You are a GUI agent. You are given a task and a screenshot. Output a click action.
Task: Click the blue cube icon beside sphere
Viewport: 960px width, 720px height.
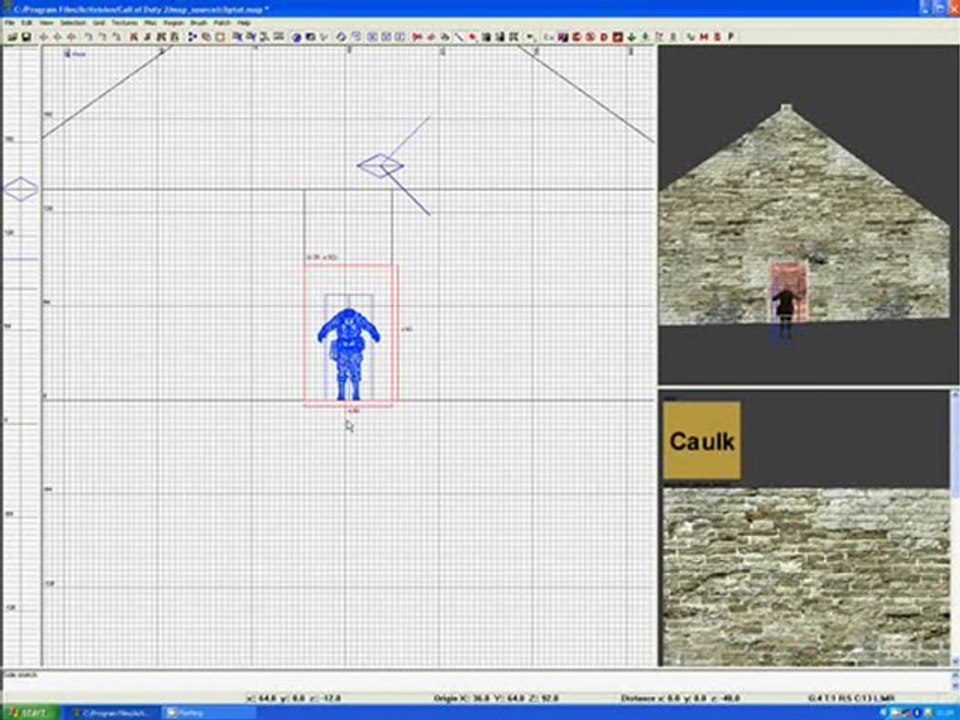[310, 37]
